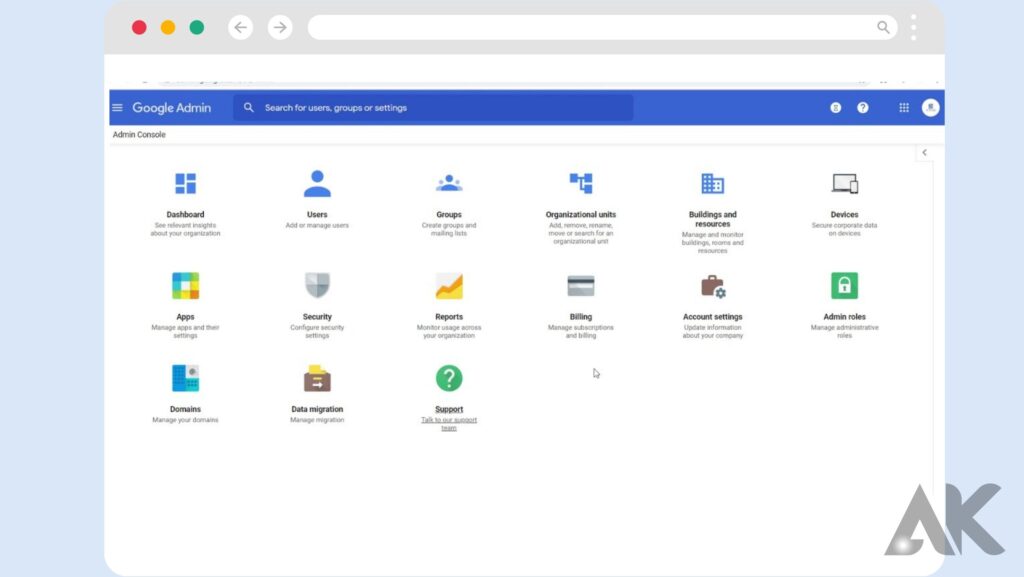
Task: Open the Organizational units icon
Action: click(581, 183)
